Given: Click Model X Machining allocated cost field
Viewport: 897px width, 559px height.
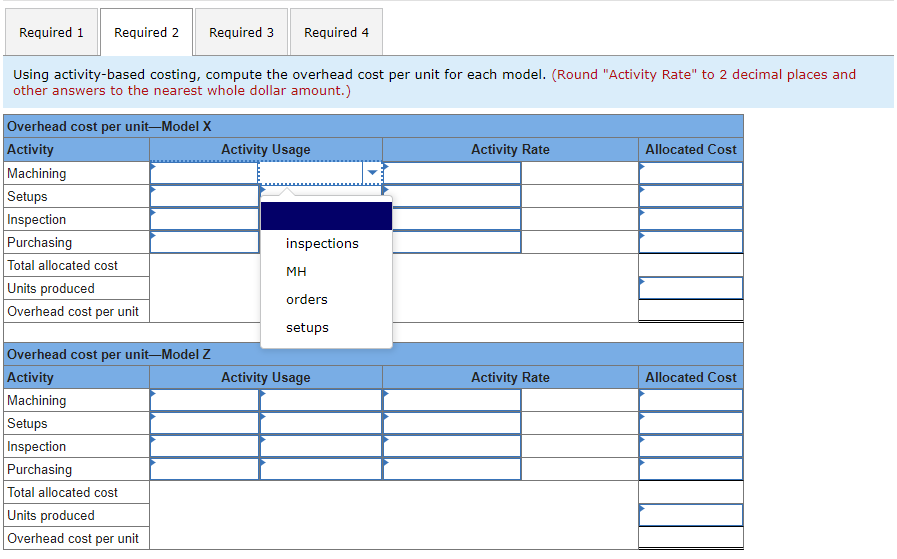Looking at the screenshot, I should pyautogui.click(x=691, y=173).
